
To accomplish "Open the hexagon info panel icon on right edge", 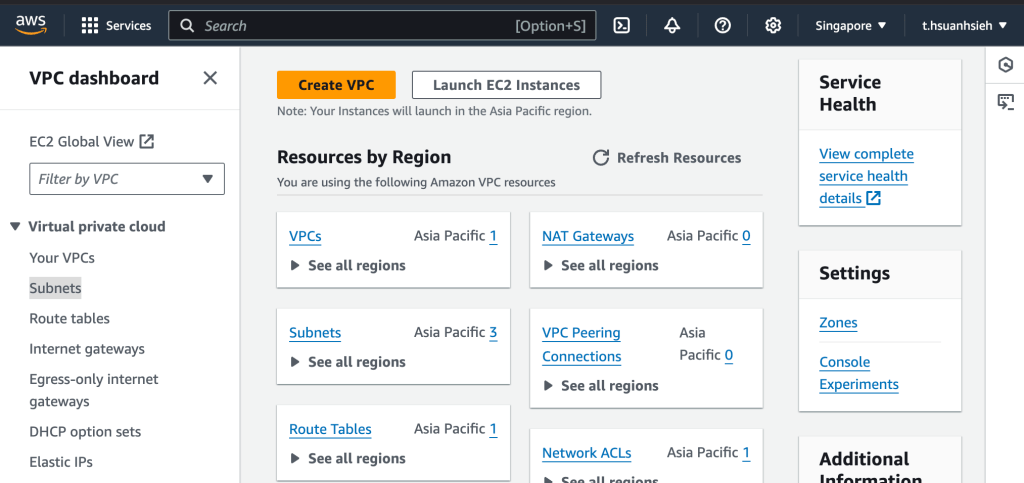I will coord(1005,65).
